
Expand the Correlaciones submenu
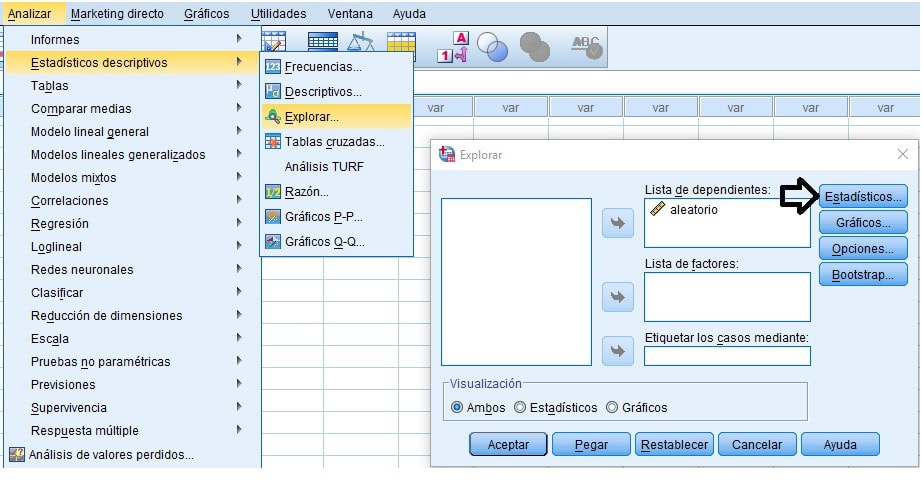click(239, 199)
